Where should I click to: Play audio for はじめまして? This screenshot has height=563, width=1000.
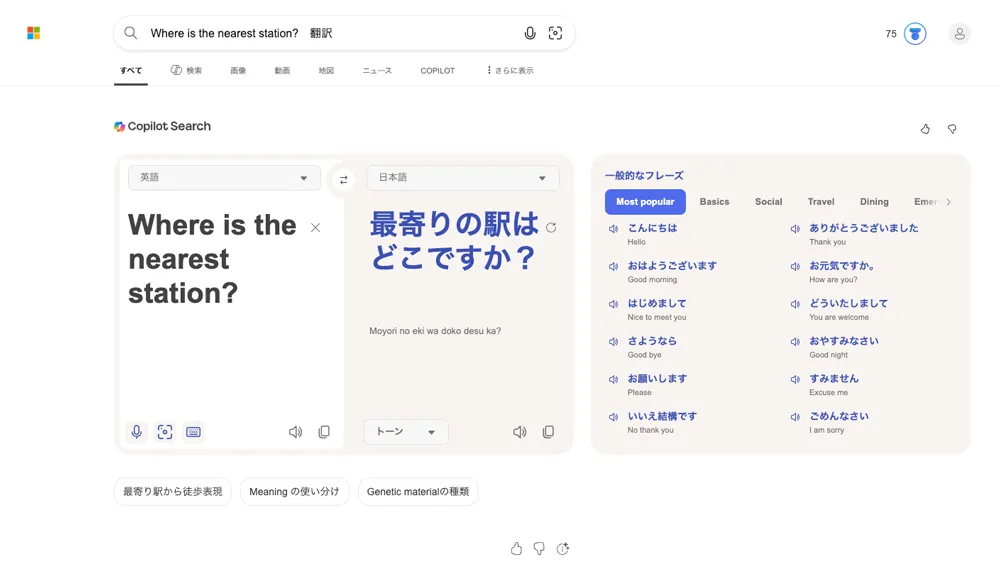(x=614, y=303)
